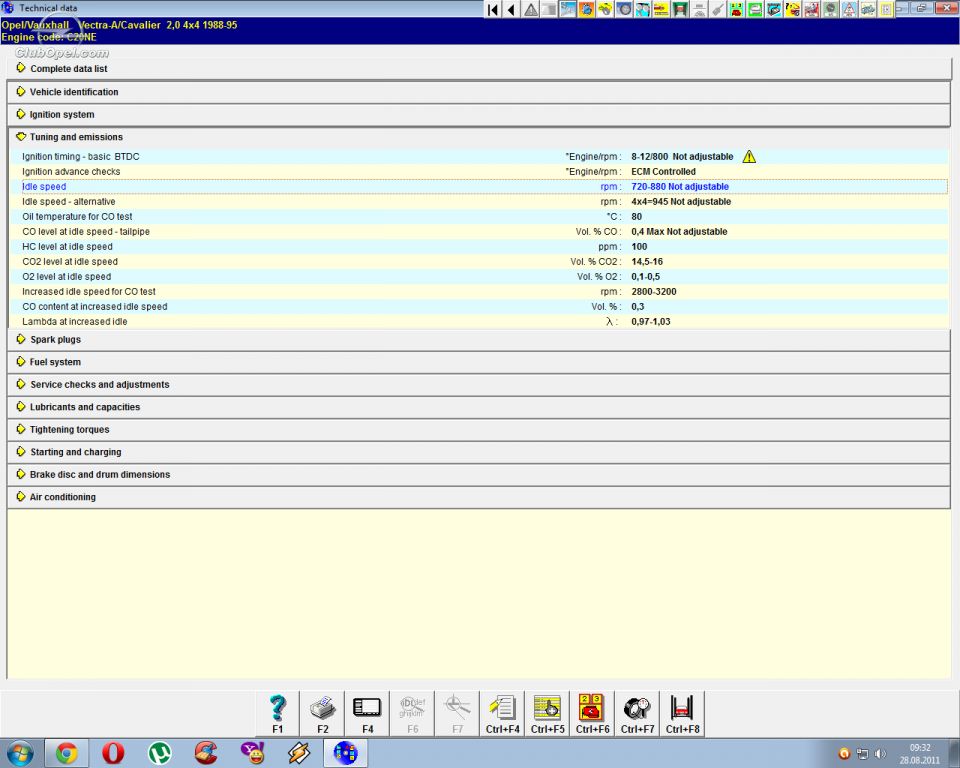The image size is (960, 768).
Task: Click the greyed-out F6 text search icon
Action: tap(413, 713)
